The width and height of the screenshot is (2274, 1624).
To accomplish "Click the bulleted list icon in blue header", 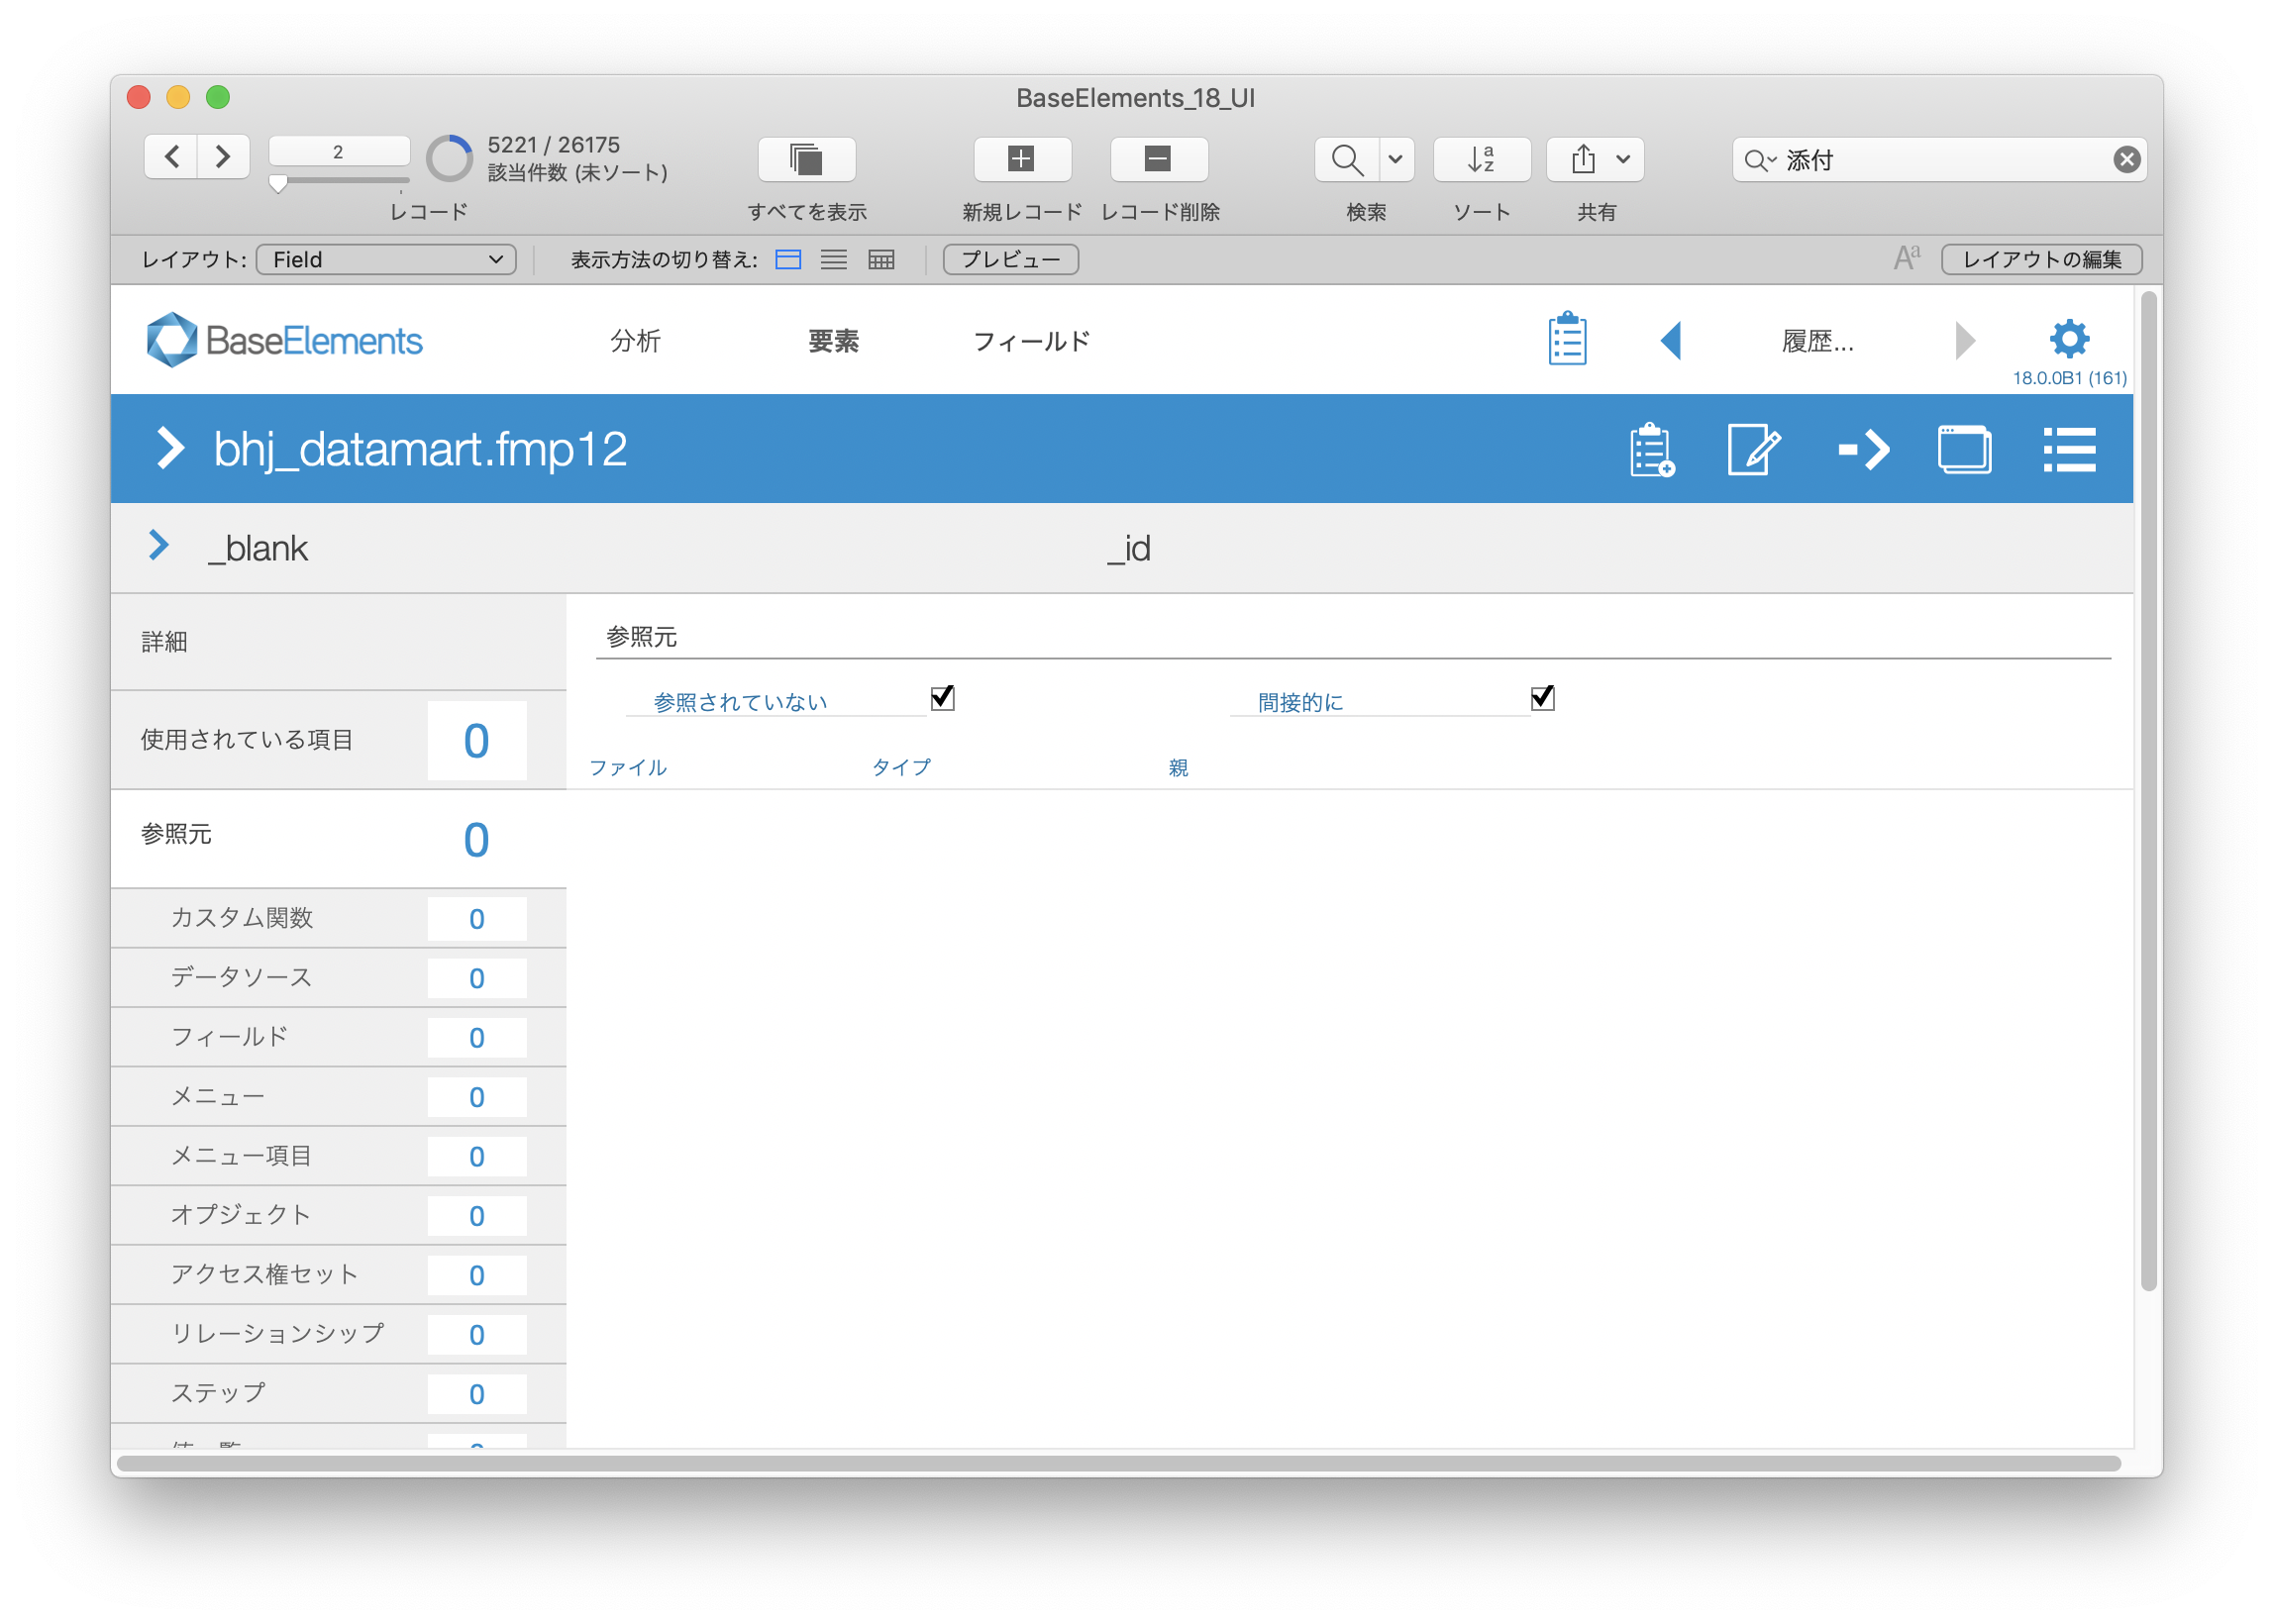I will point(2069,450).
